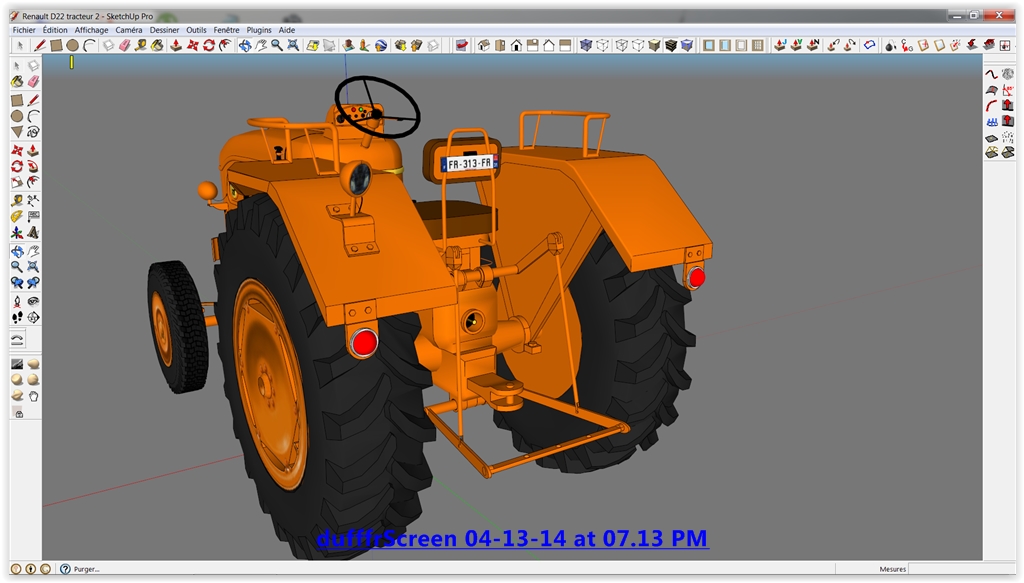Select the Follow Me tool
Viewport: 1024px width, 583px height.
click(33, 166)
